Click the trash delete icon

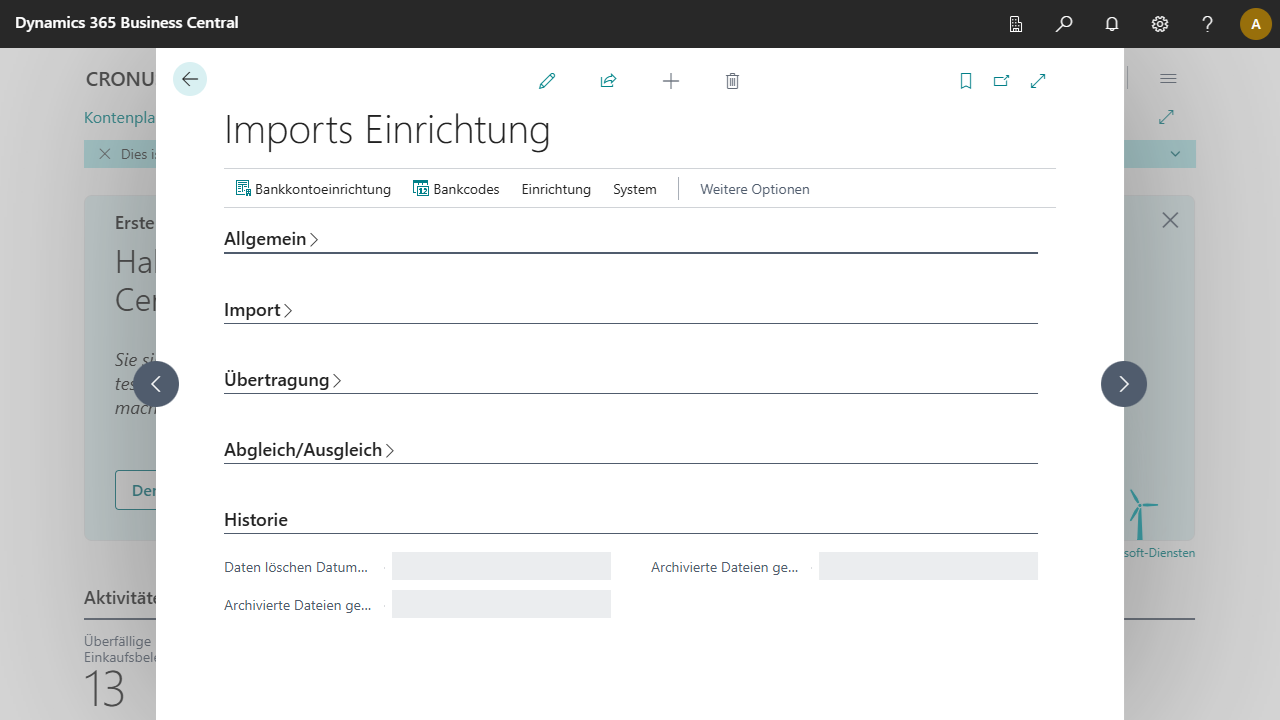click(x=732, y=81)
